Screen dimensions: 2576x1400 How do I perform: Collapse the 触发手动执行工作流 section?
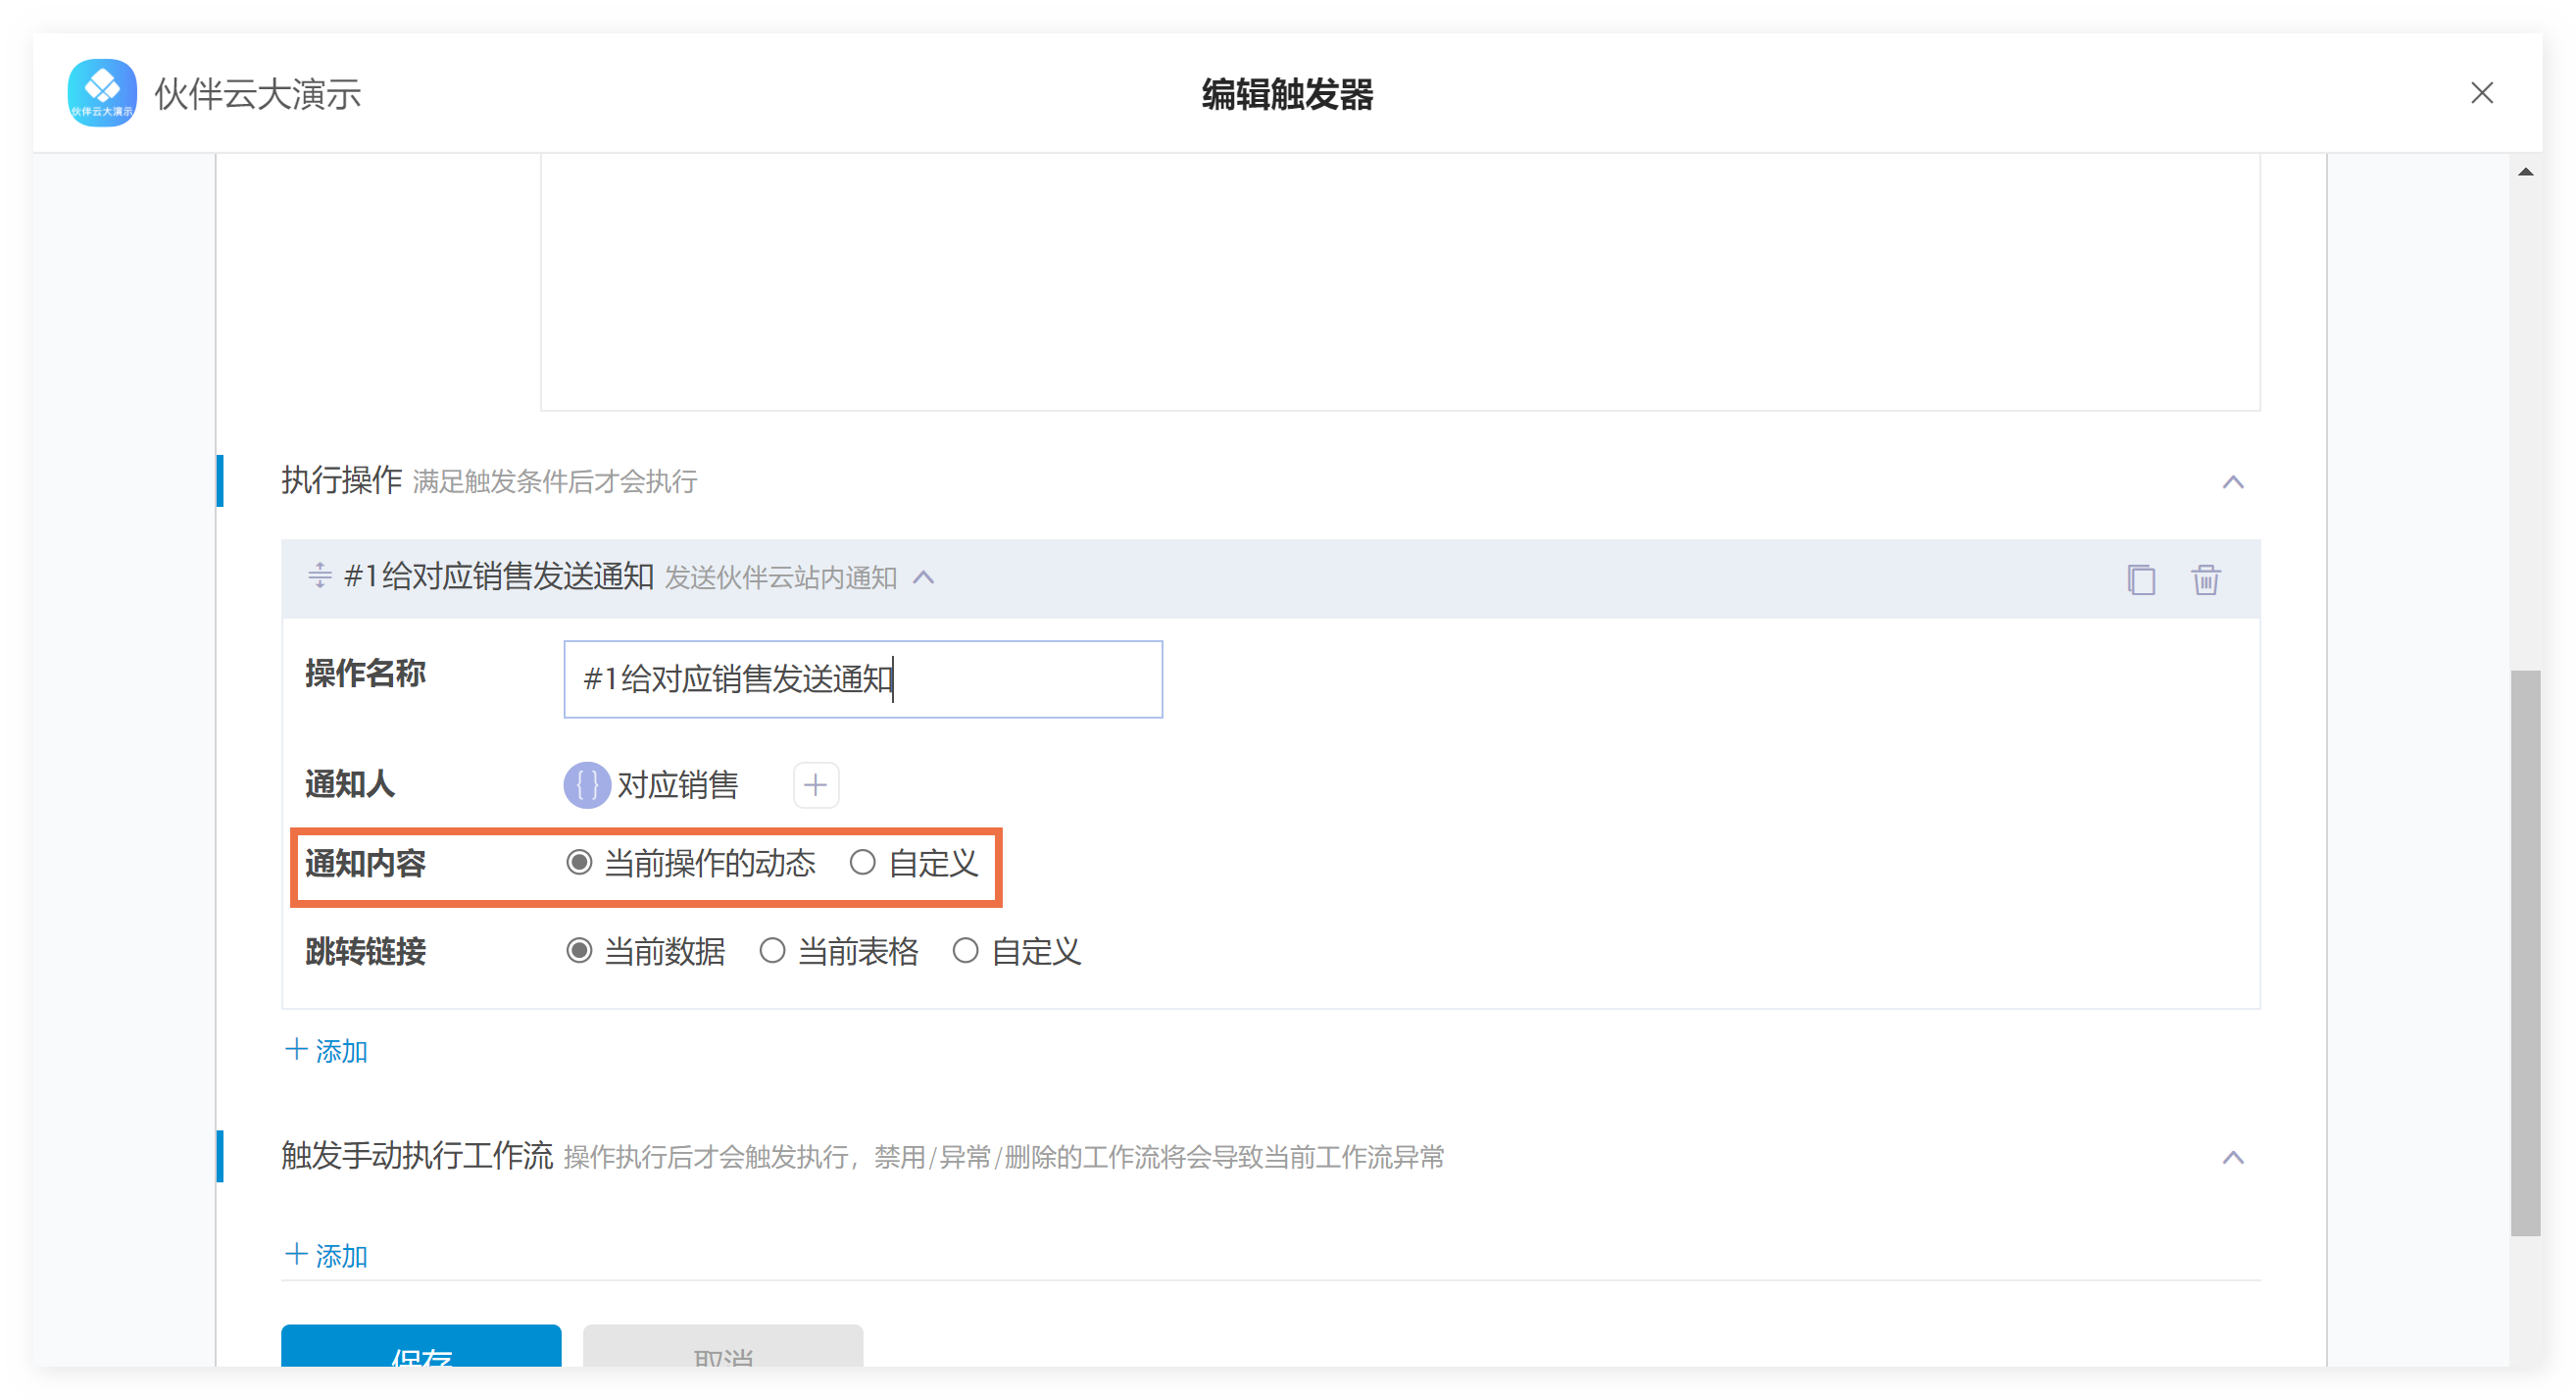2232,1157
